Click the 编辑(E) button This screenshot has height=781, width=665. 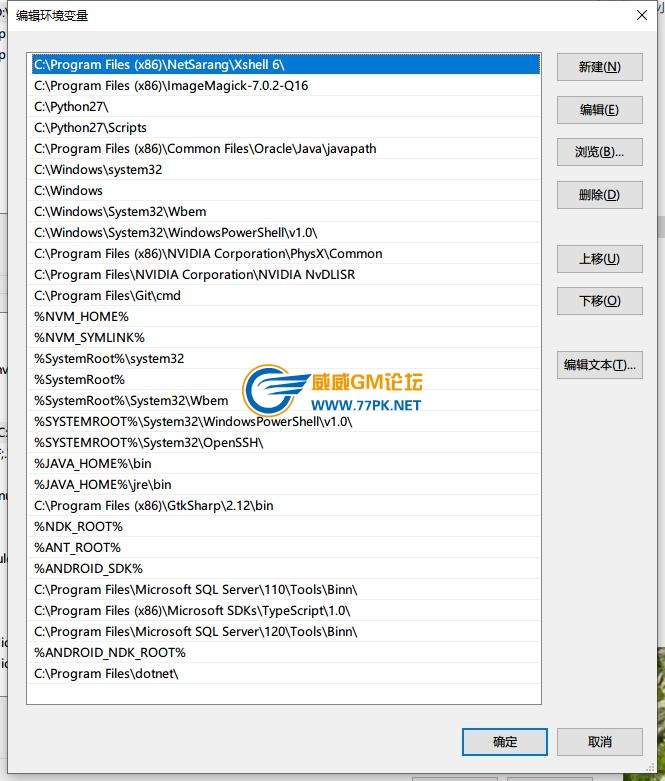(599, 110)
